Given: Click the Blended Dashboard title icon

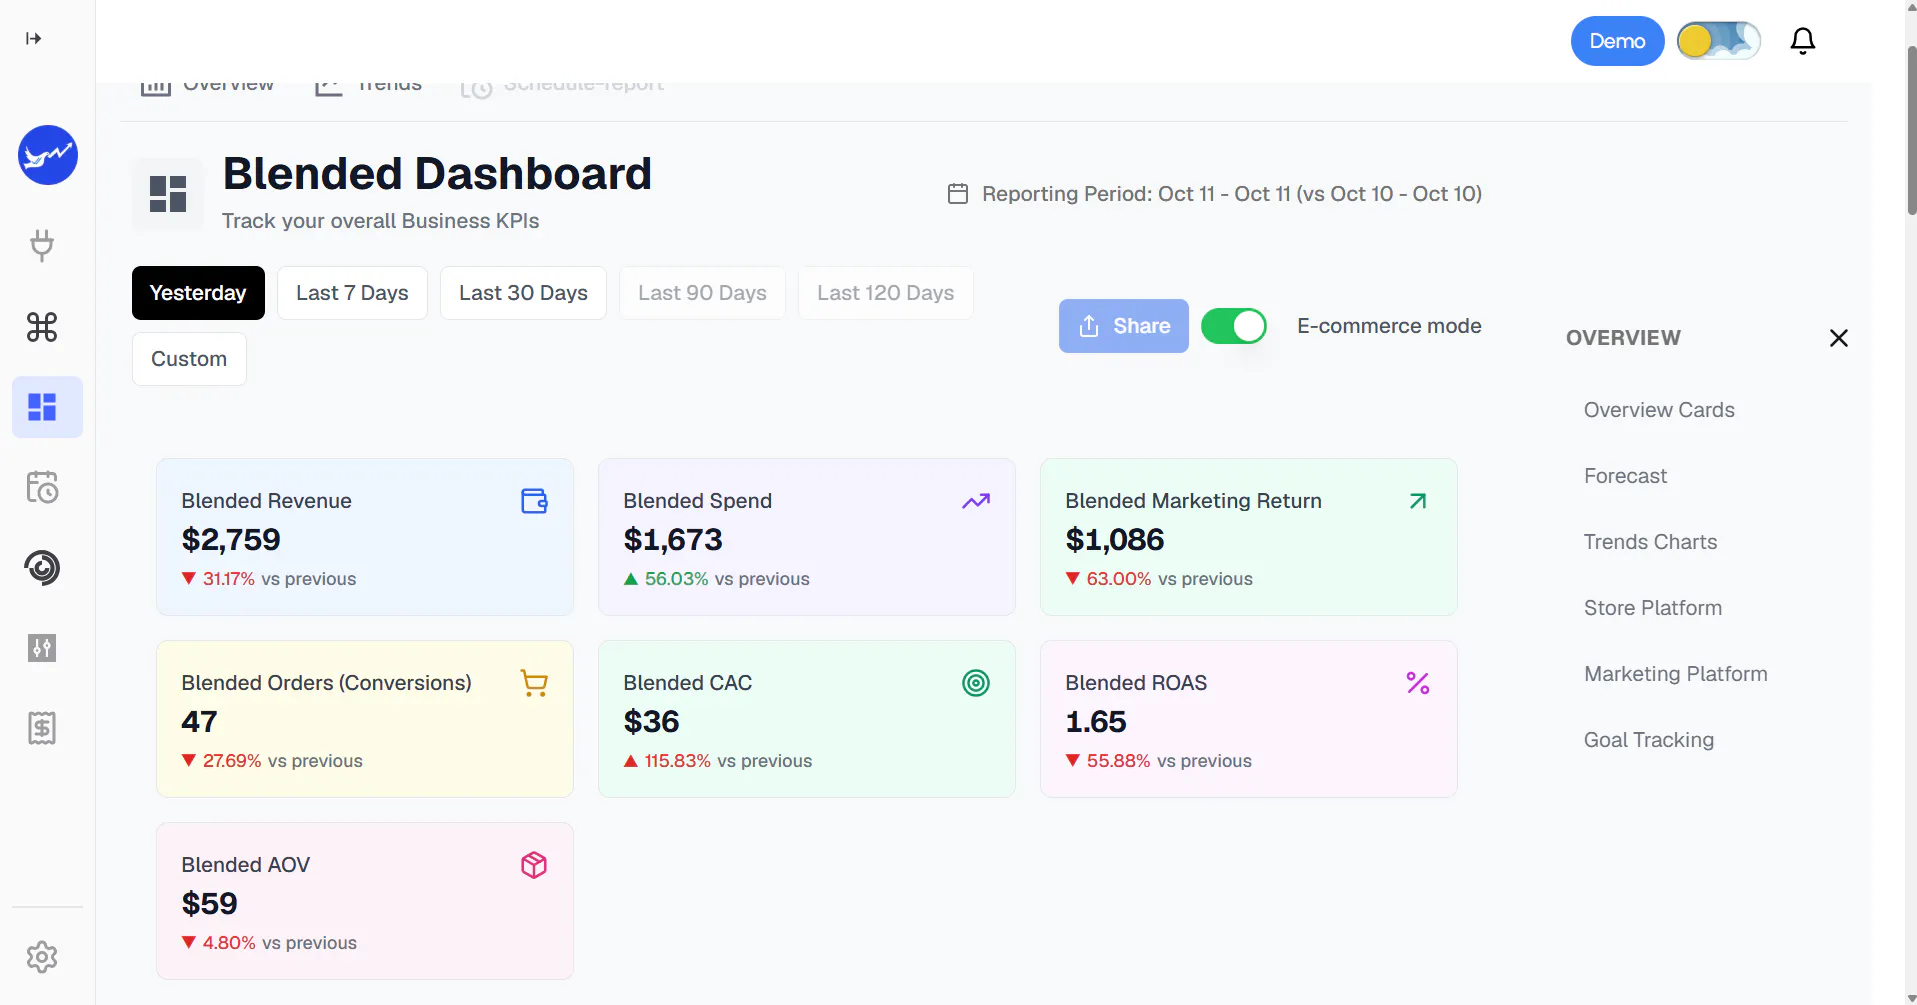Looking at the screenshot, I should point(168,194).
